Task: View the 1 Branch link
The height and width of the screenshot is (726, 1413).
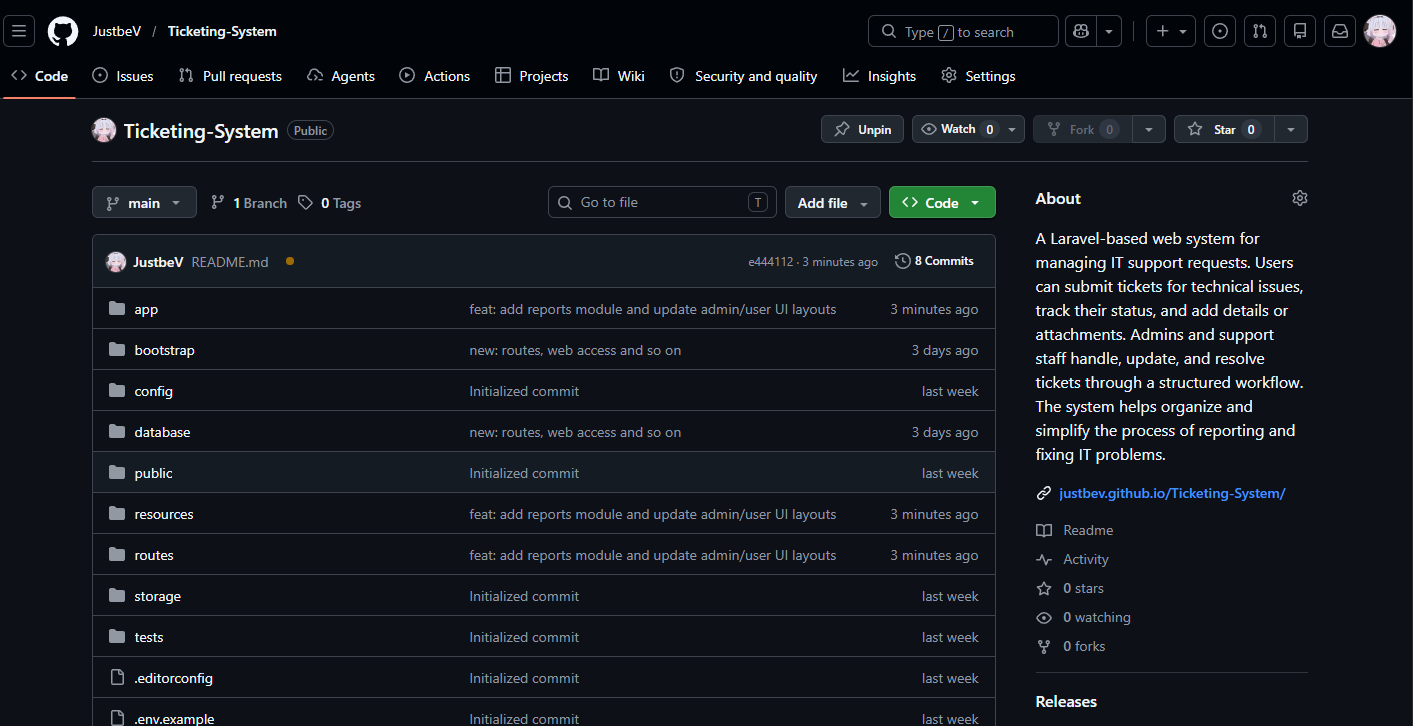Action: tap(249, 203)
